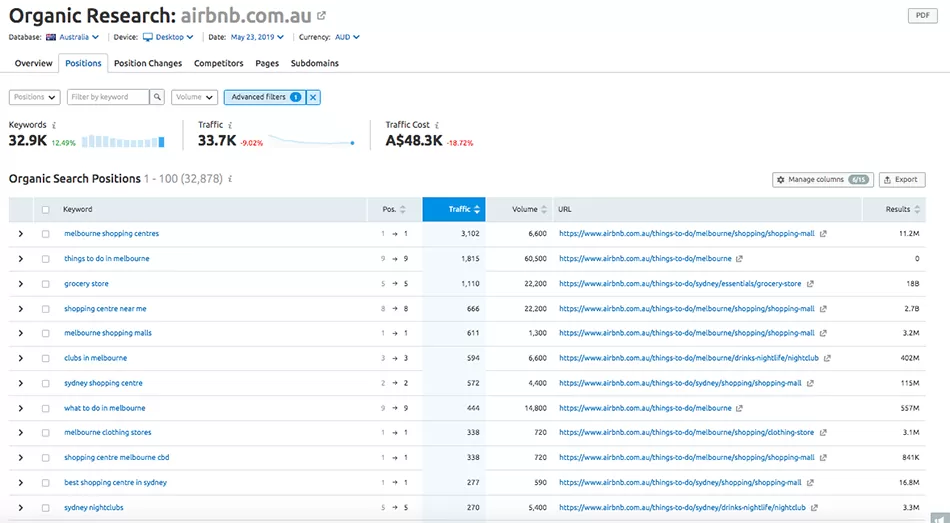This screenshot has width=950, height=523.
Task: Show info icon next to Traffic metric
Action: coord(230,125)
